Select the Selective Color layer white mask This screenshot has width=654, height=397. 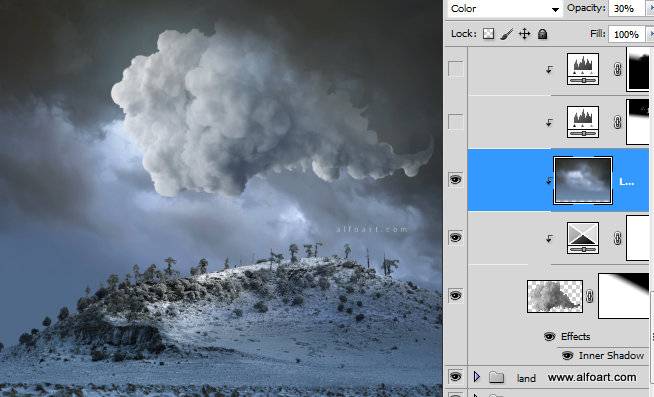point(638,238)
